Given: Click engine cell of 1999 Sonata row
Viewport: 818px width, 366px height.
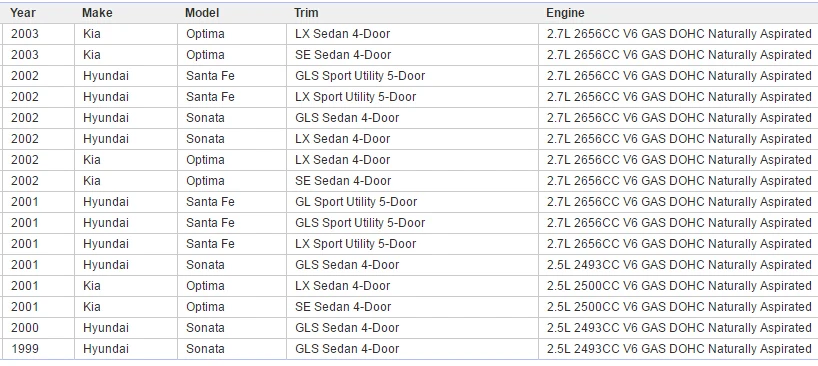Looking at the screenshot, I should pos(679,349).
